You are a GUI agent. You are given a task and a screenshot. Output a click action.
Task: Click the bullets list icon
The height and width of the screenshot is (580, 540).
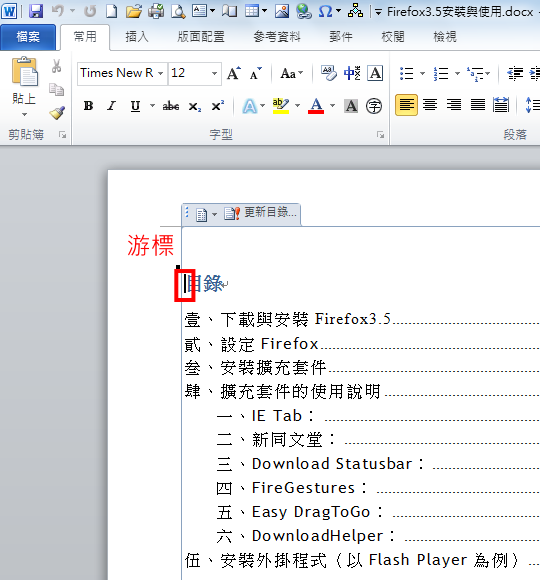point(407,73)
